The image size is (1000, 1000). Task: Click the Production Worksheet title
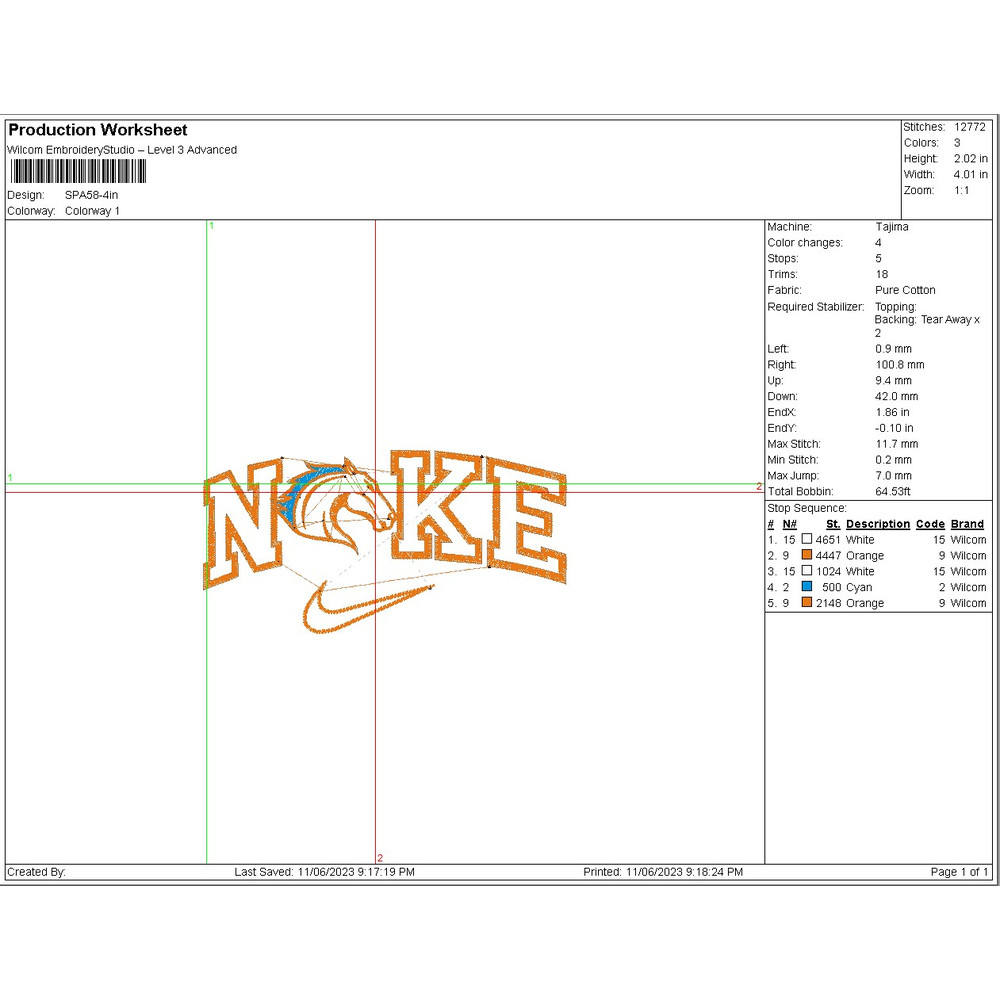tap(98, 130)
